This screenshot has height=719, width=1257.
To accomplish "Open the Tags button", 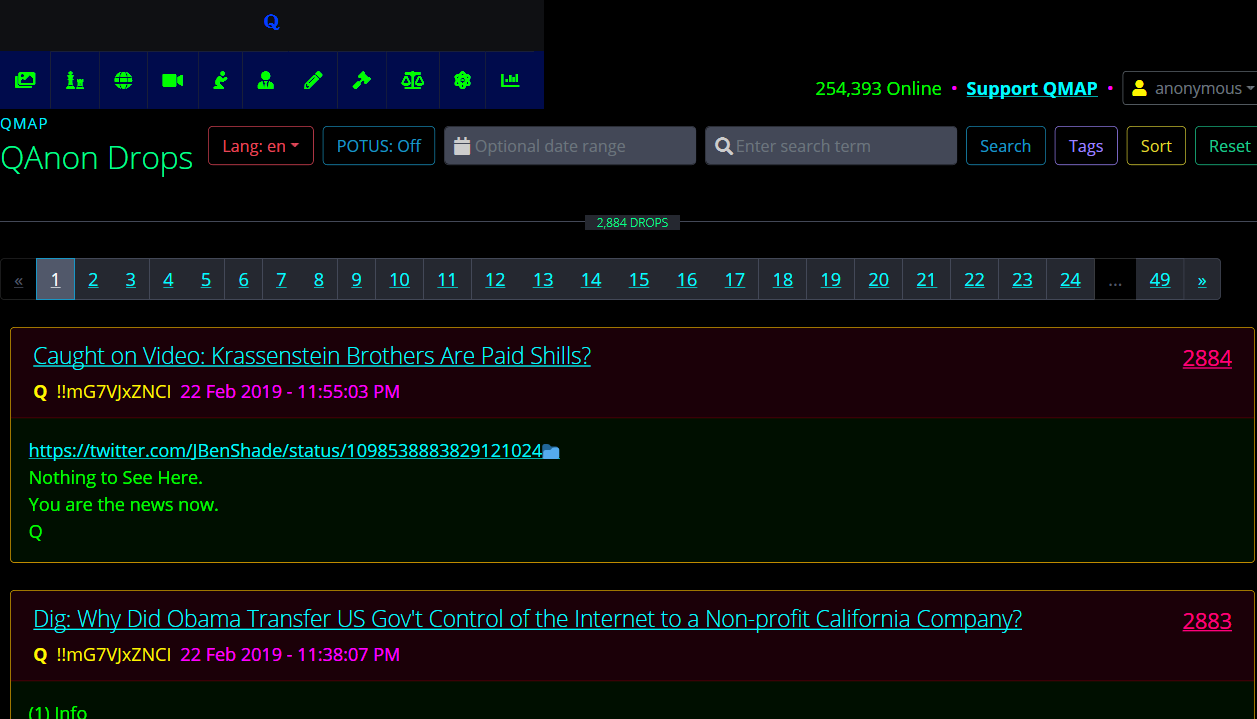I will tap(1086, 146).
